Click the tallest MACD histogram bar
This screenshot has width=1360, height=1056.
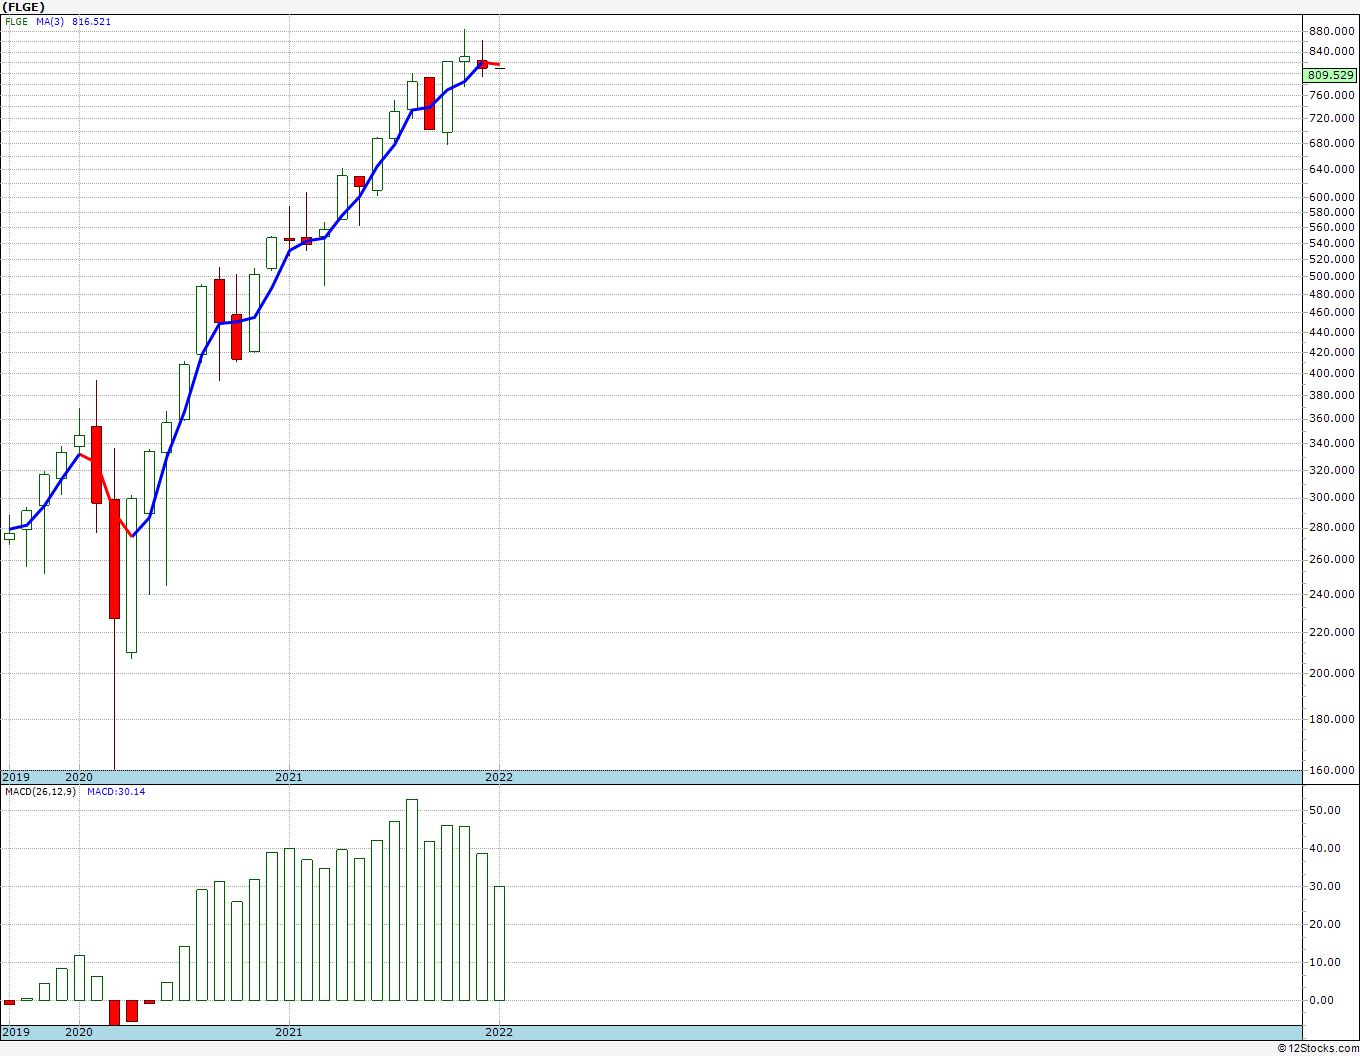pos(412,900)
